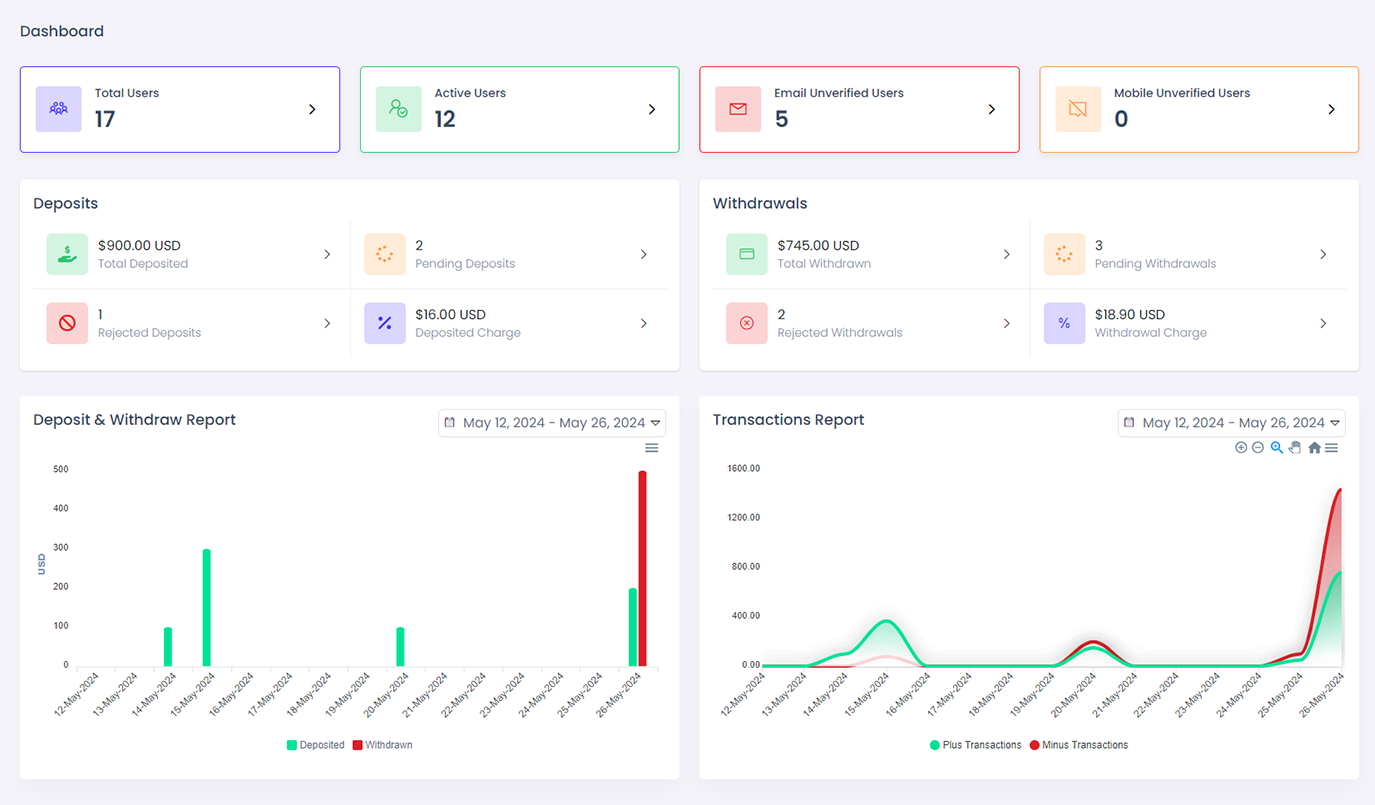This screenshot has width=1375, height=805.
Task: Click zoom out icon on Transactions Report chart
Action: coord(1258,448)
